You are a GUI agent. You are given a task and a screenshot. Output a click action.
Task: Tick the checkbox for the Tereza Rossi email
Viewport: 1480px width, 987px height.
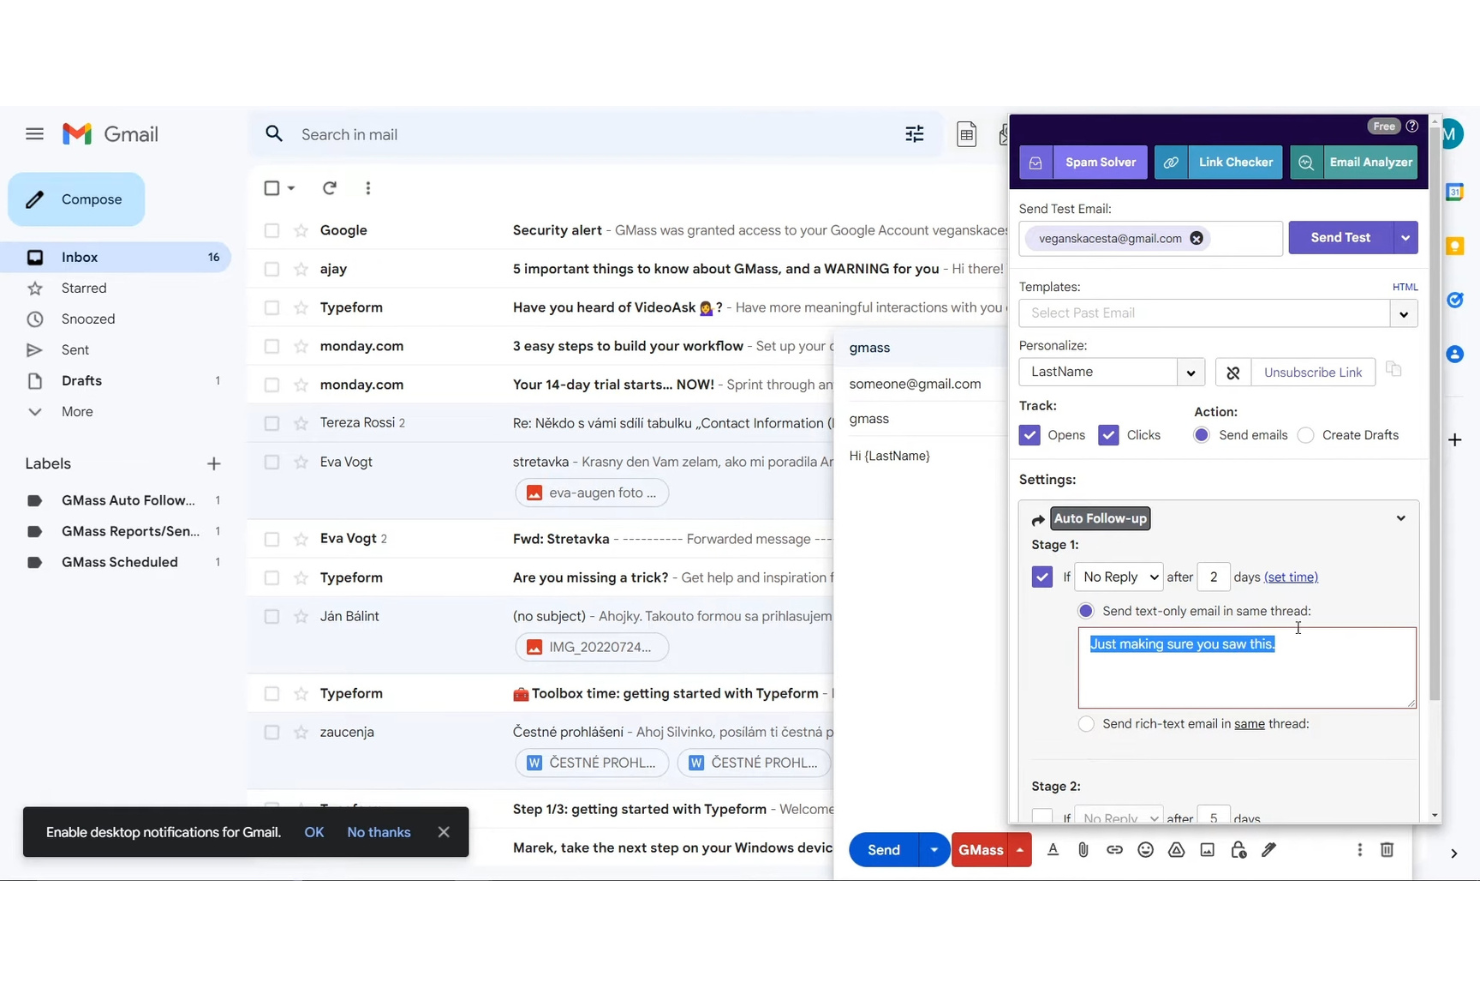(271, 423)
